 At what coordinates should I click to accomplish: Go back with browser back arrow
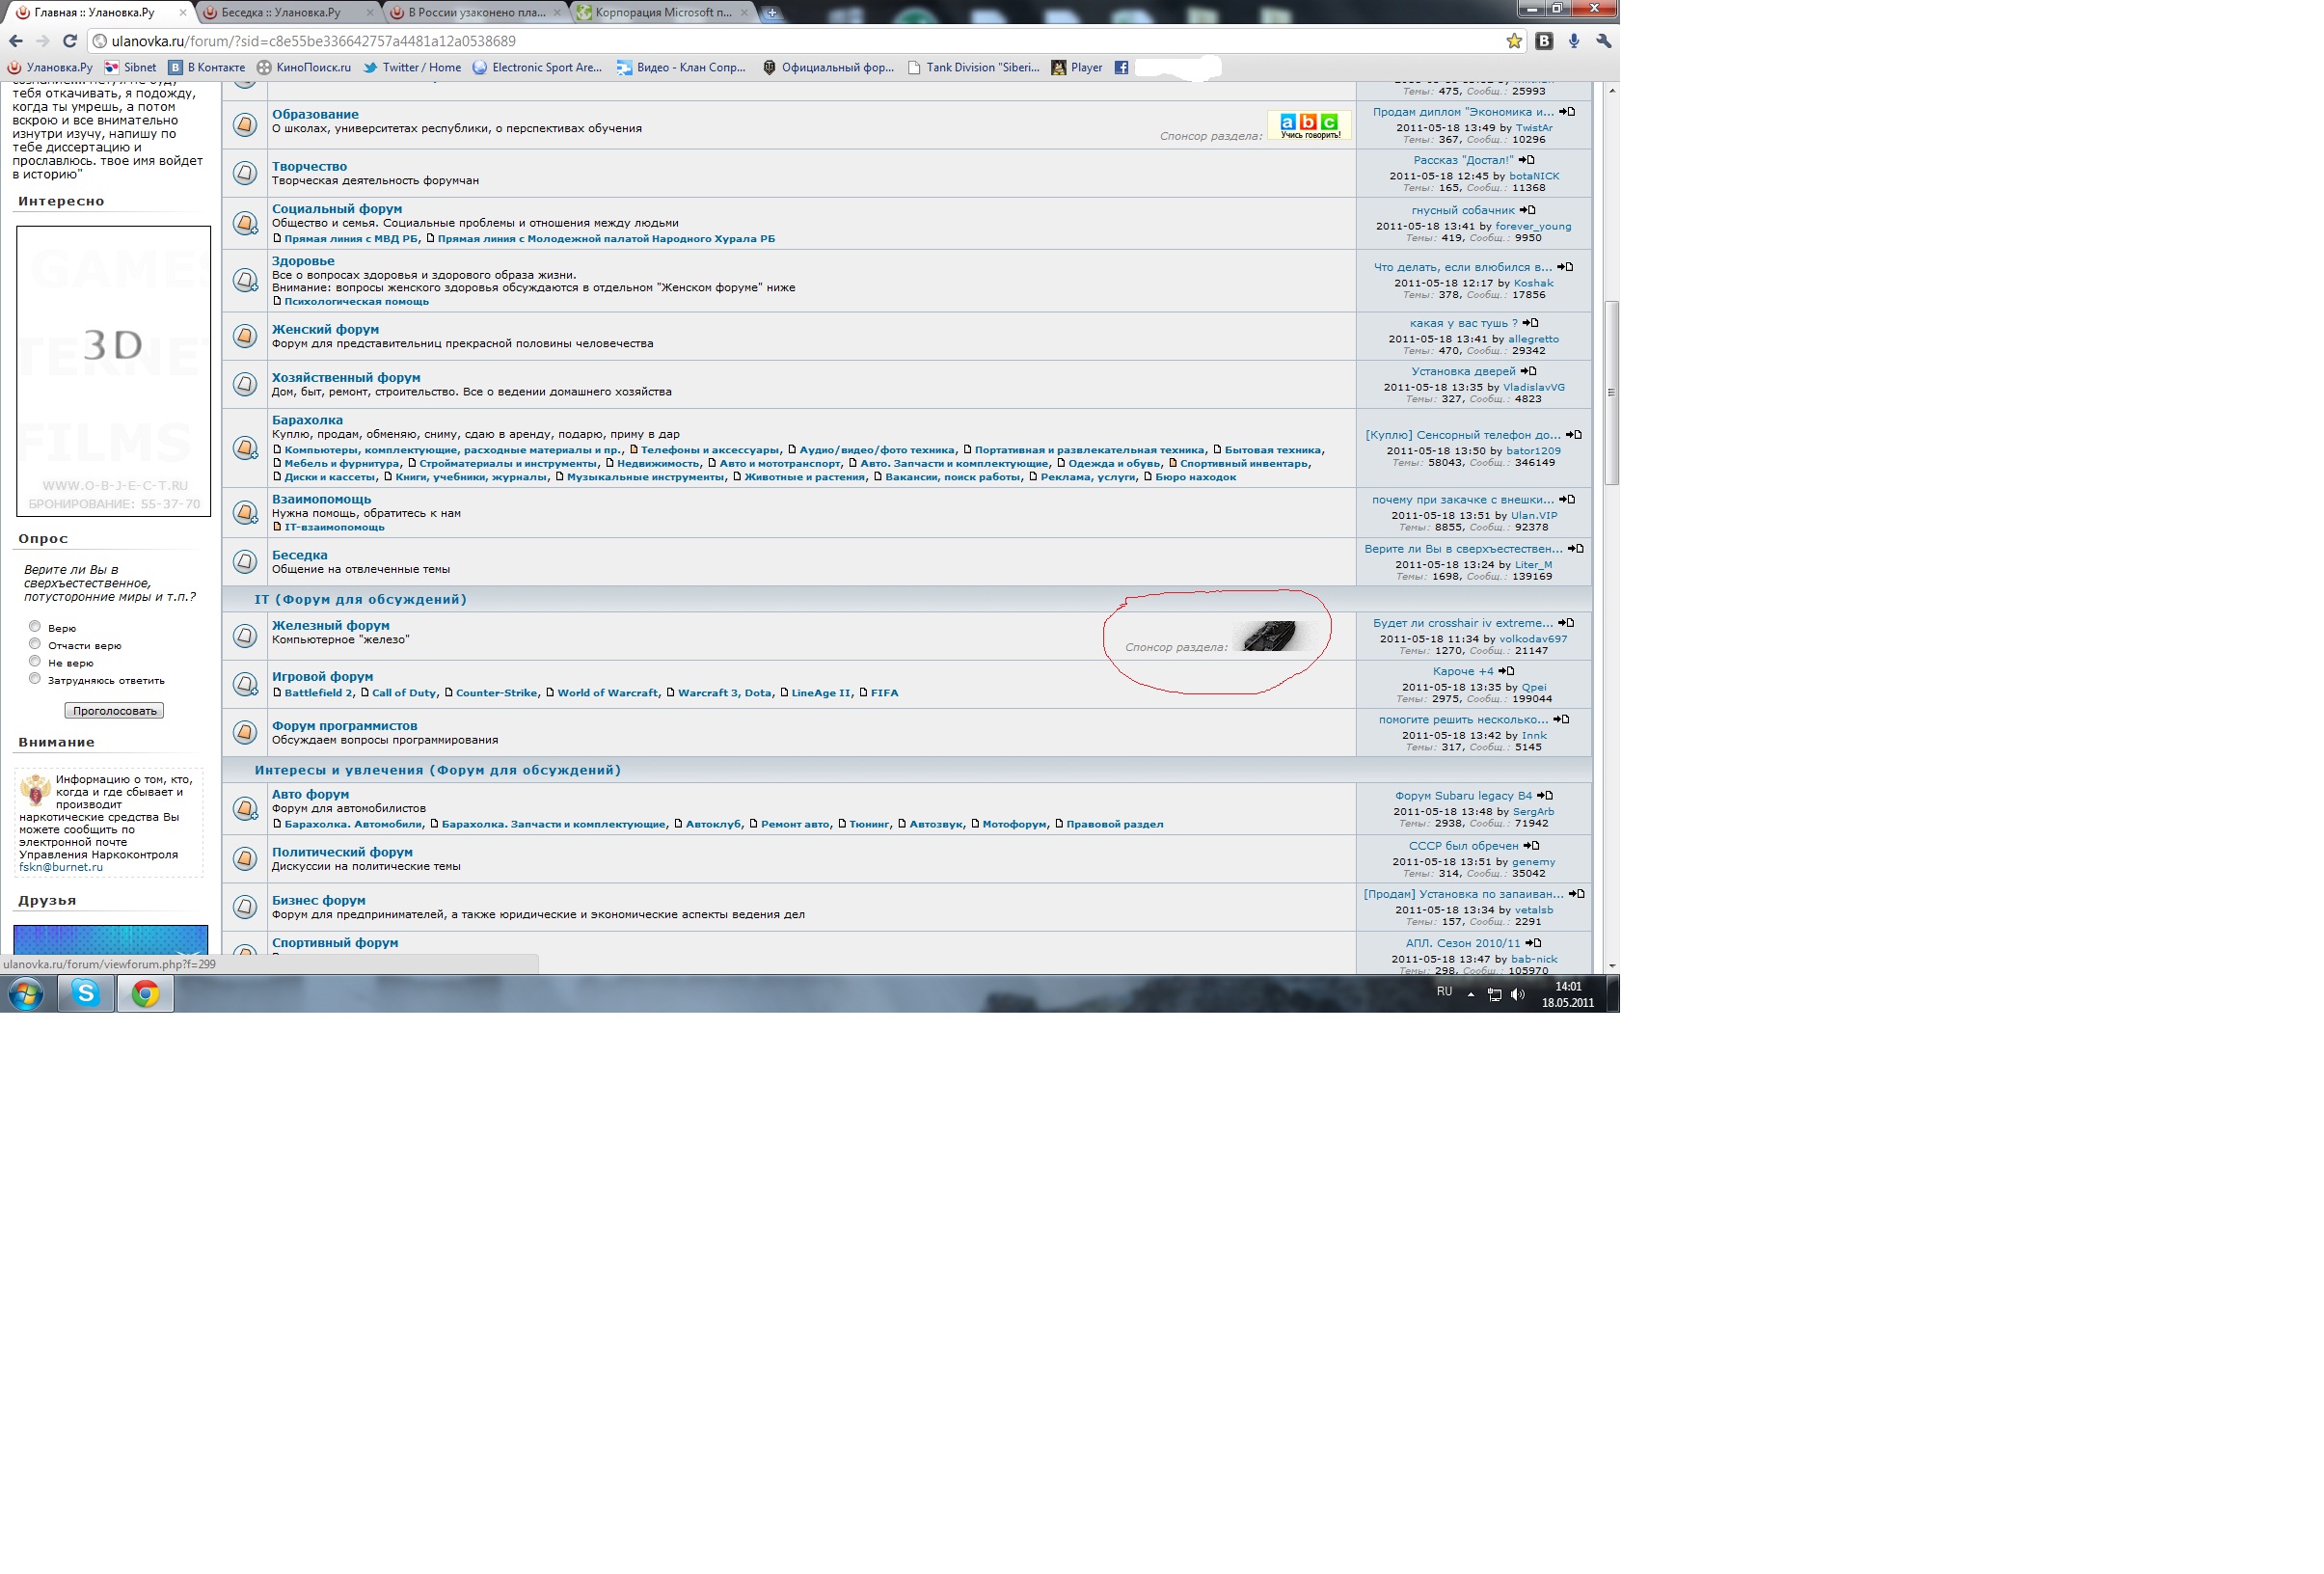pos(16,41)
